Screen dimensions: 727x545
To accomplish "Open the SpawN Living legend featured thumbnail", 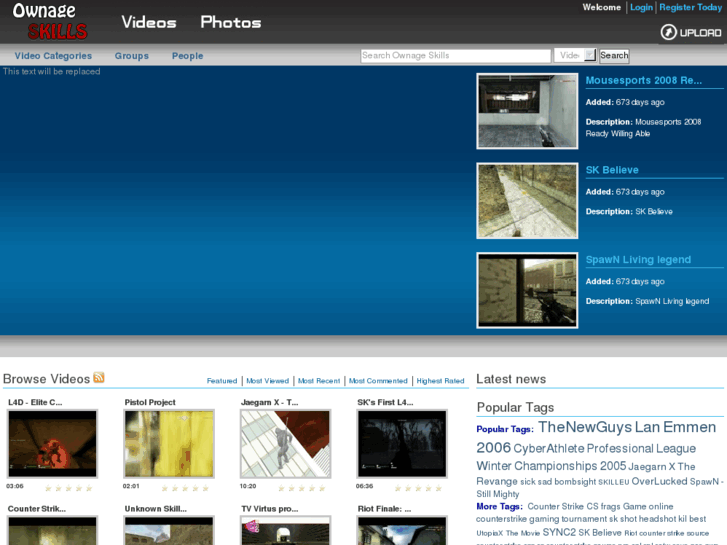I will 527,290.
